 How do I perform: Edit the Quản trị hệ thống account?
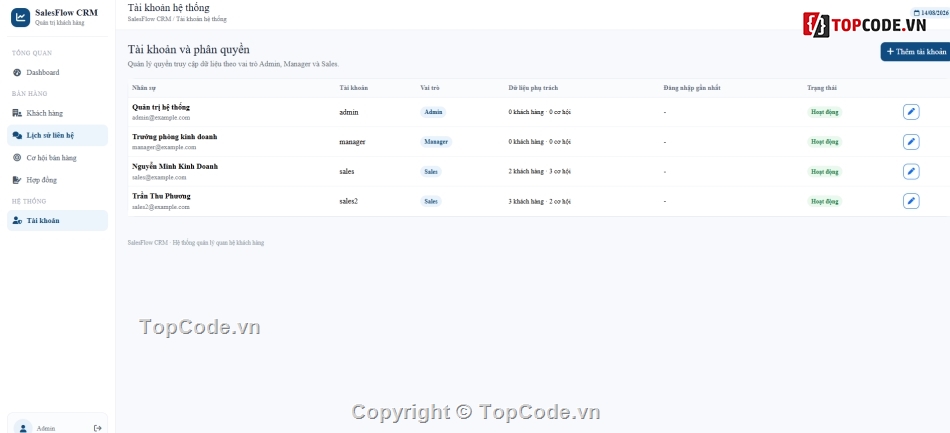(911, 112)
